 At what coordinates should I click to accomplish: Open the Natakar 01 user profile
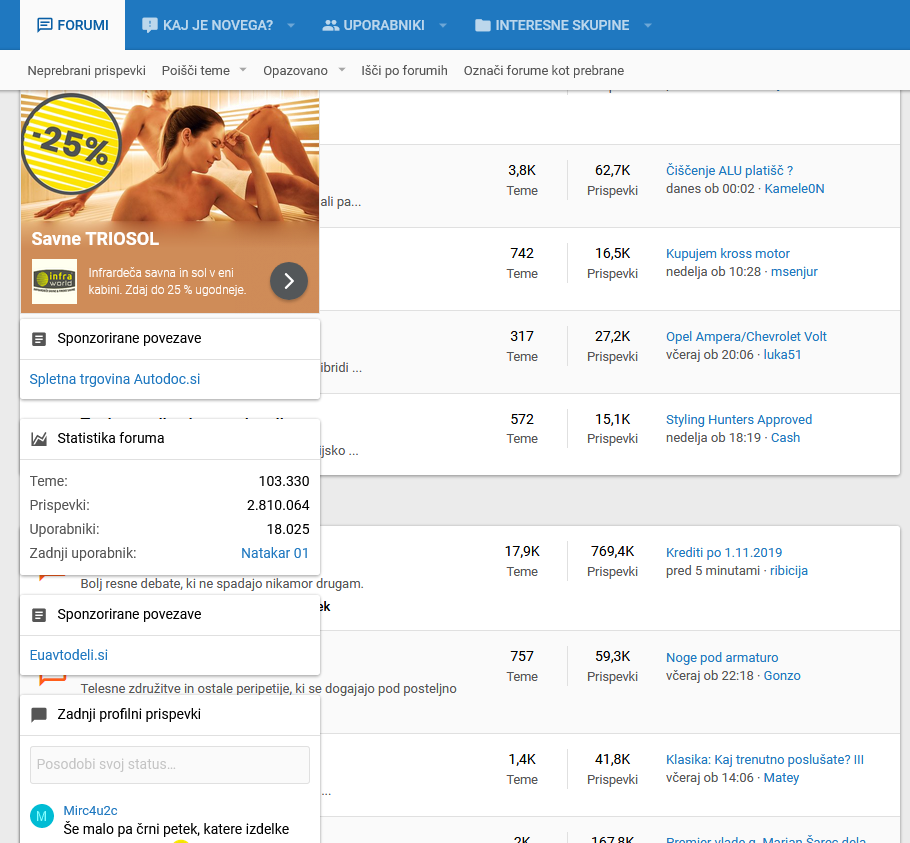(x=275, y=553)
